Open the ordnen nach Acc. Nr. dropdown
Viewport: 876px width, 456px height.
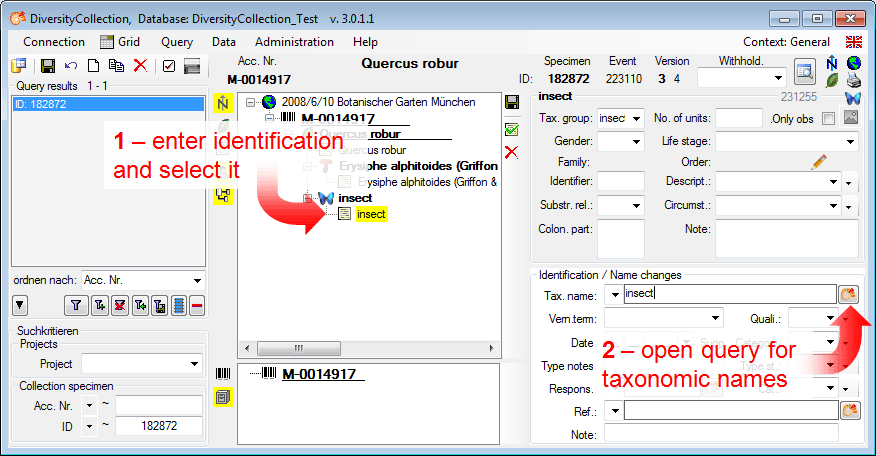(195, 281)
